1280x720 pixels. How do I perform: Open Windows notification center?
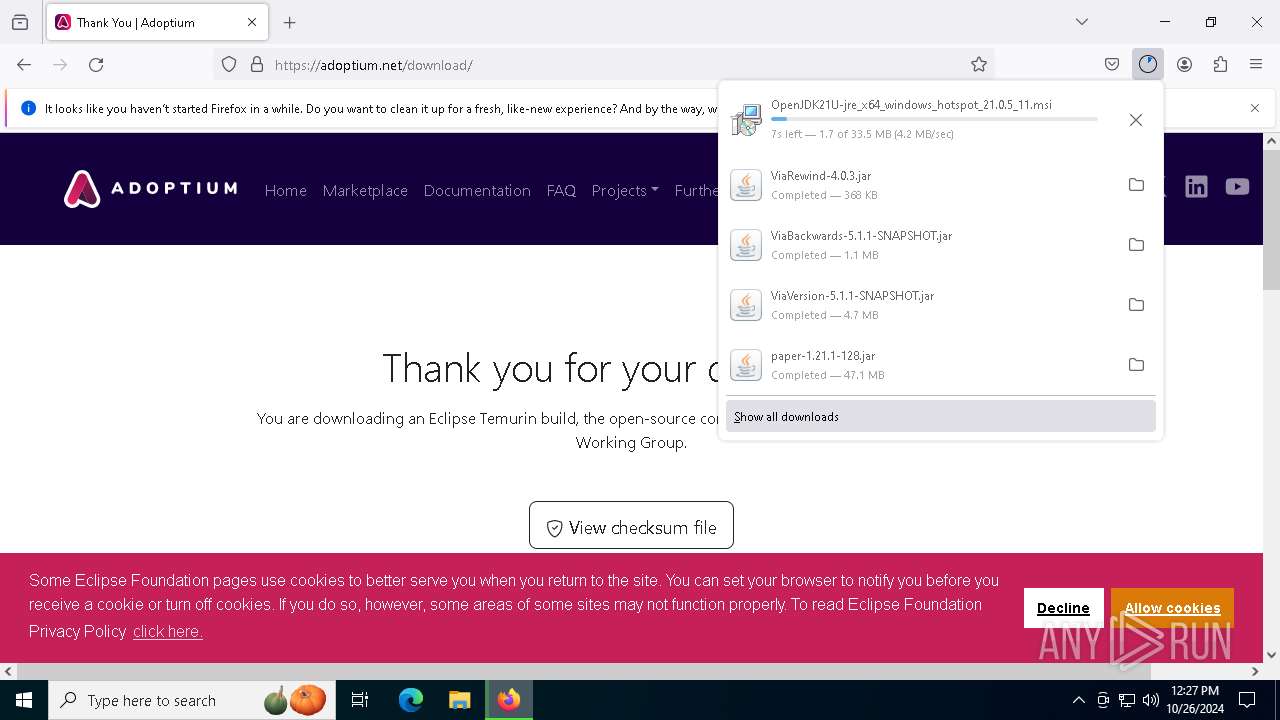point(1247,700)
